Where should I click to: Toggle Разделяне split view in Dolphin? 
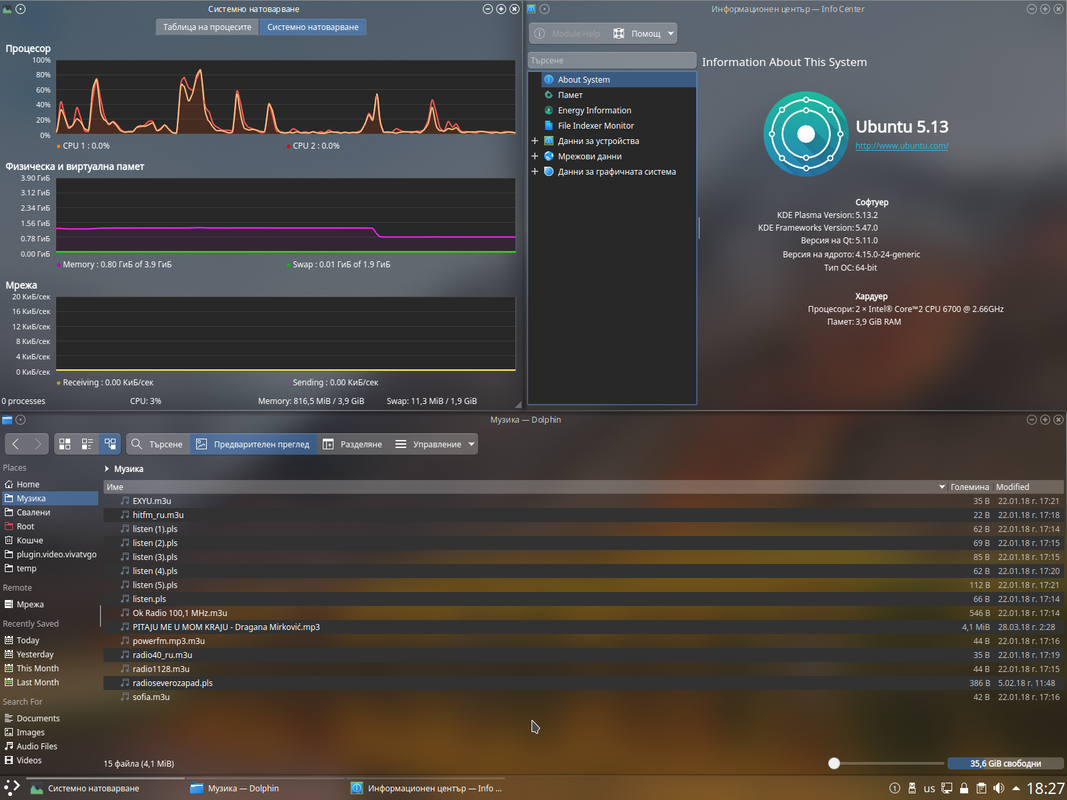coord(352,444)
